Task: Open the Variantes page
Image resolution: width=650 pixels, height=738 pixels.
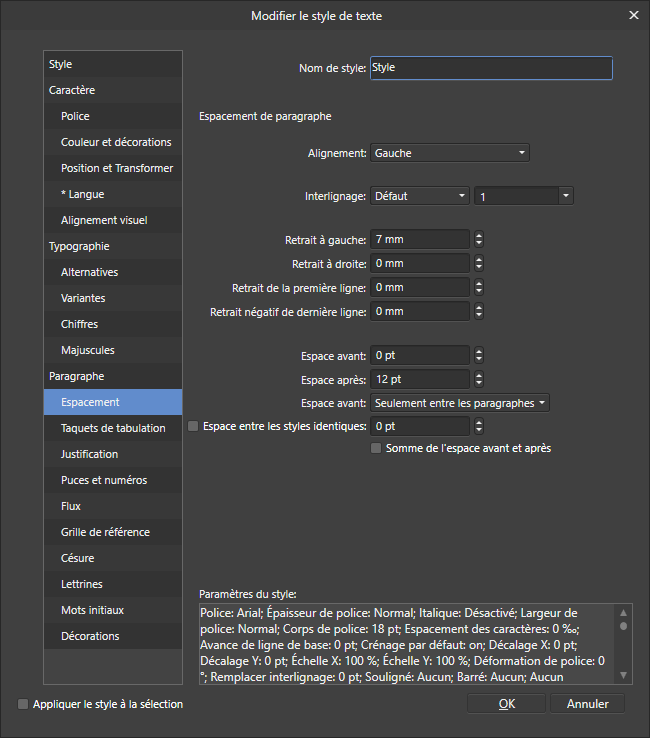Action: click(x=113, y=298)
